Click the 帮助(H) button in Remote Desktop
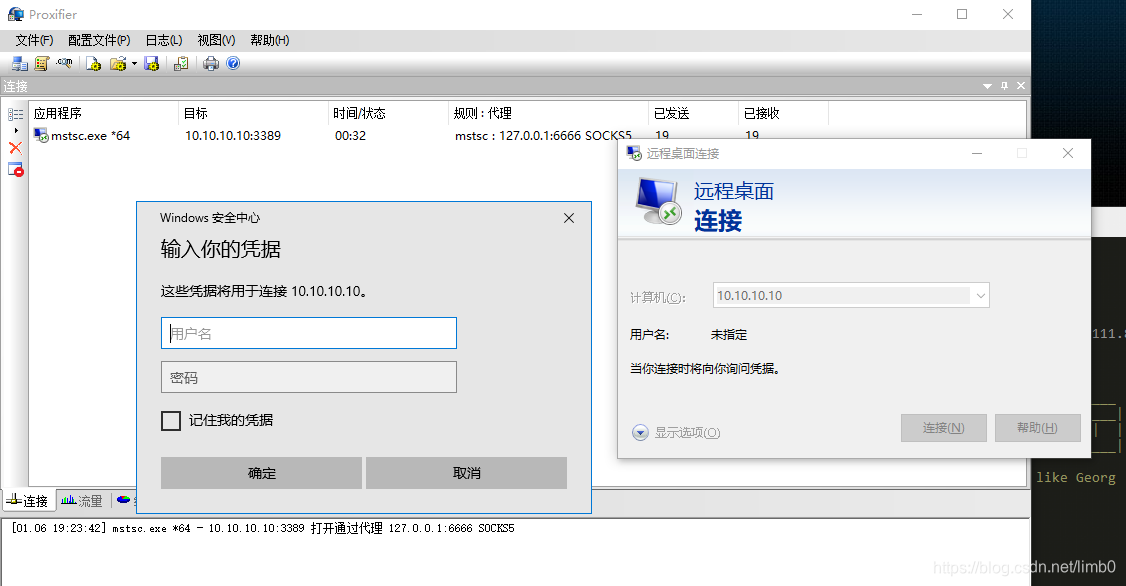This screenshot has width=1126, height=586. click(x=1038, y=428)
